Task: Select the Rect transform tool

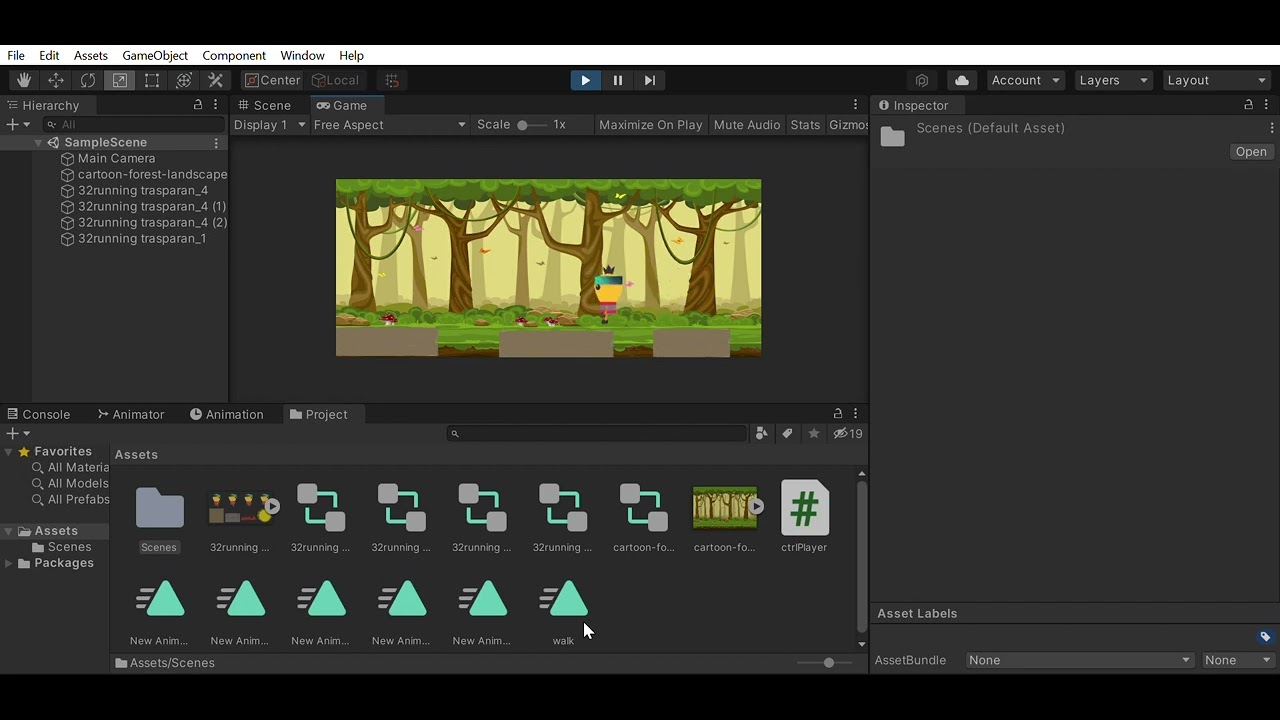Action: tap(152, 80)
